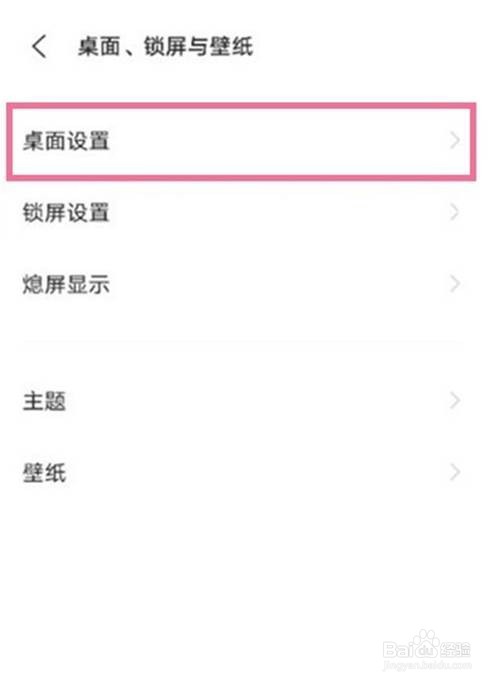Click the 经验 text in watermark
Screen dimensions: 500x683
click(x=456, y=649)
